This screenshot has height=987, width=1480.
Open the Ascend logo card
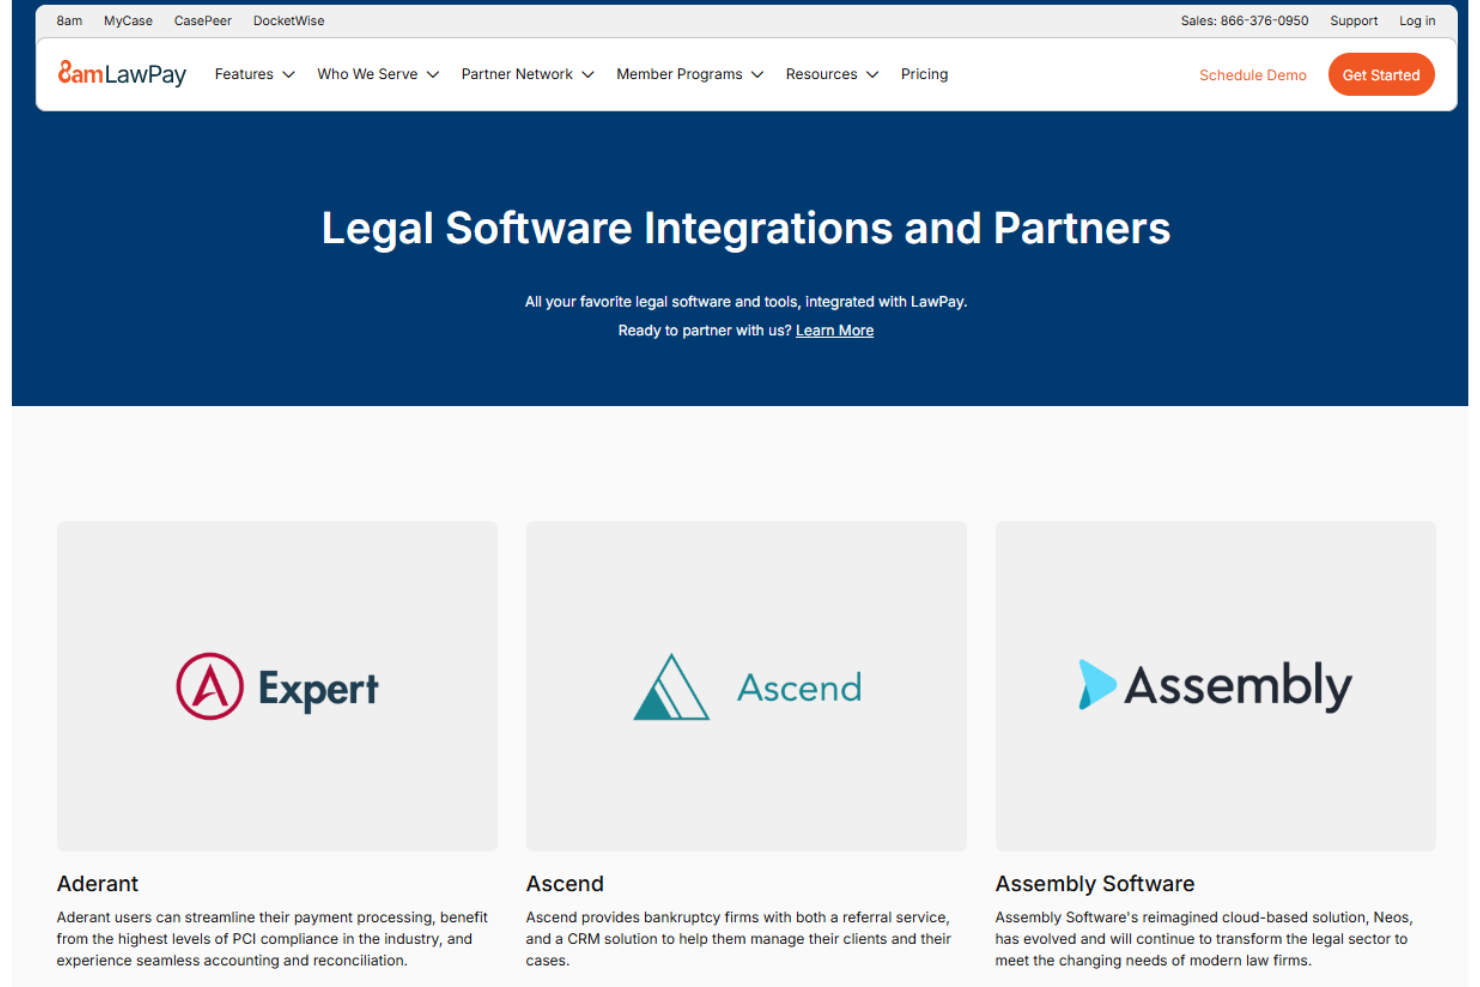[x=746, y=686]
